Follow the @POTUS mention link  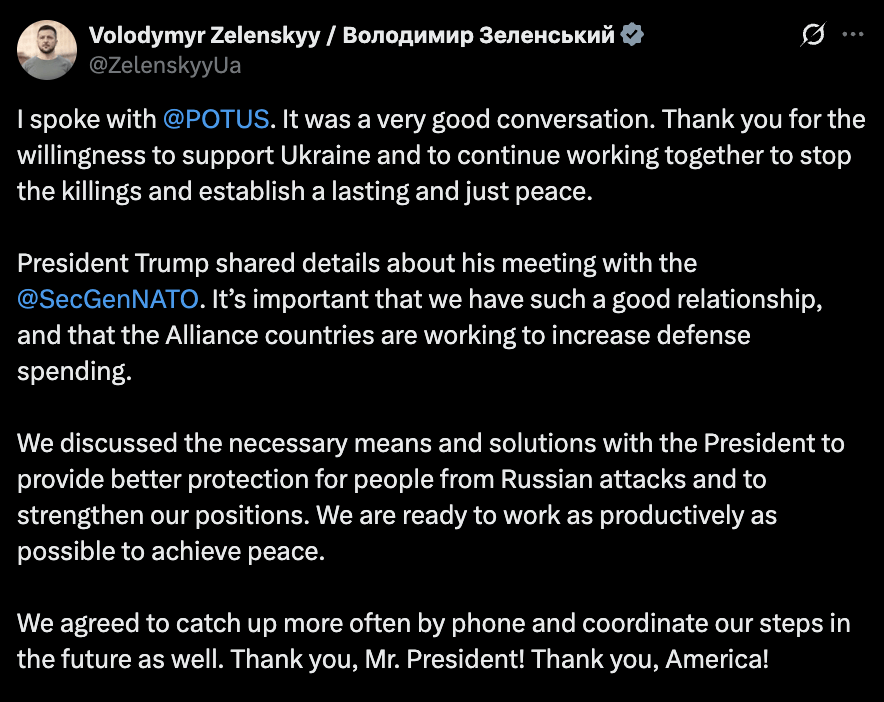tap(216, 120)
